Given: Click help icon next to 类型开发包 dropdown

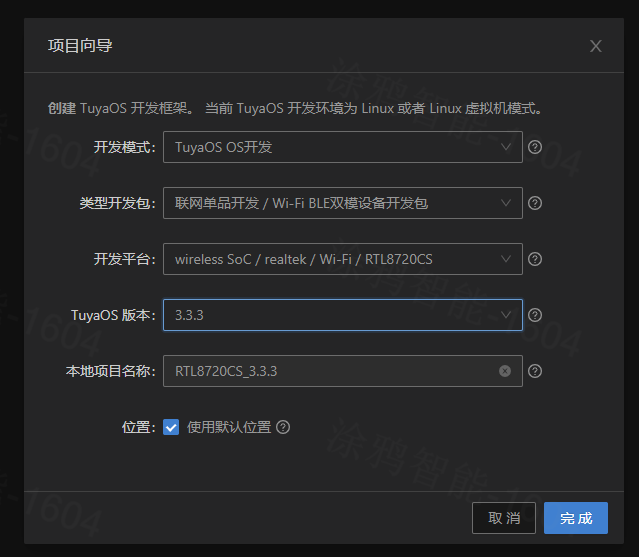Looking at the screenshot, I should tap(535, 203).
